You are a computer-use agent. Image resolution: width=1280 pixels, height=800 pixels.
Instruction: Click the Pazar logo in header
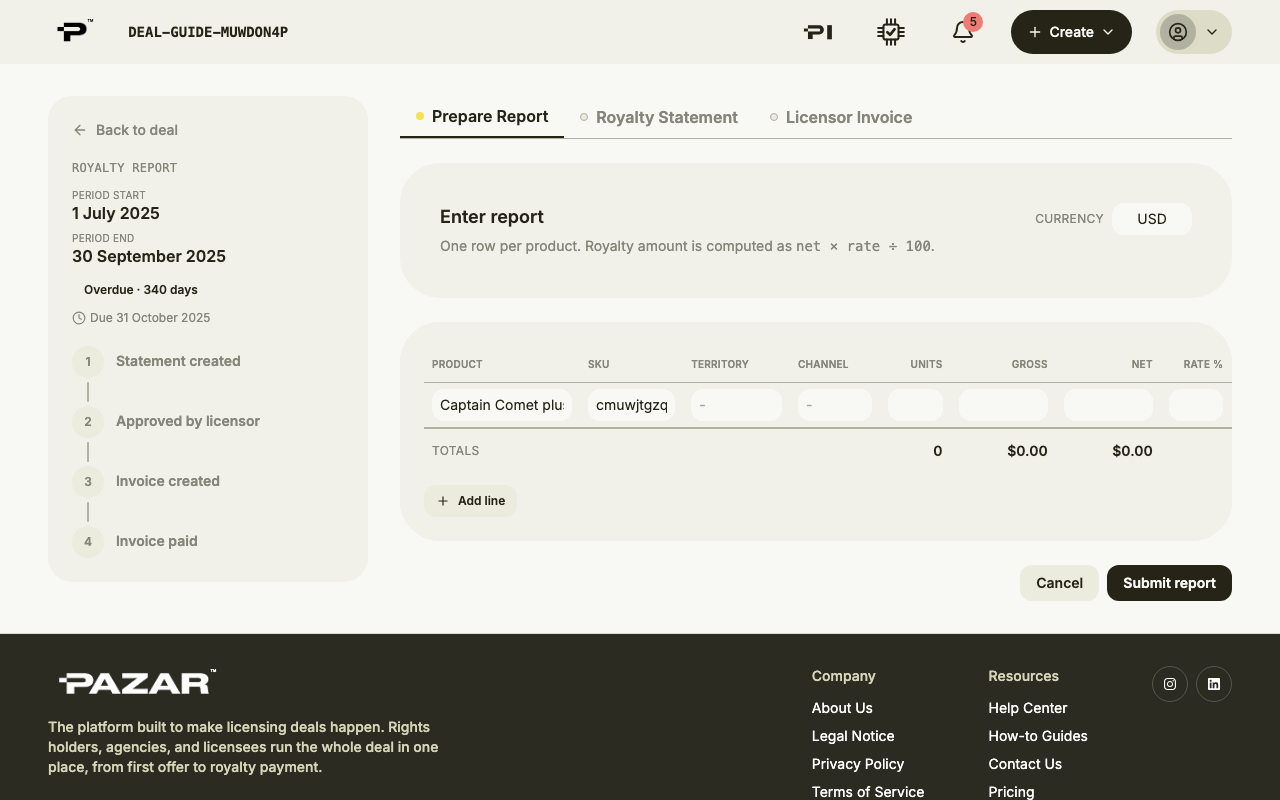(x=75, y=31)
